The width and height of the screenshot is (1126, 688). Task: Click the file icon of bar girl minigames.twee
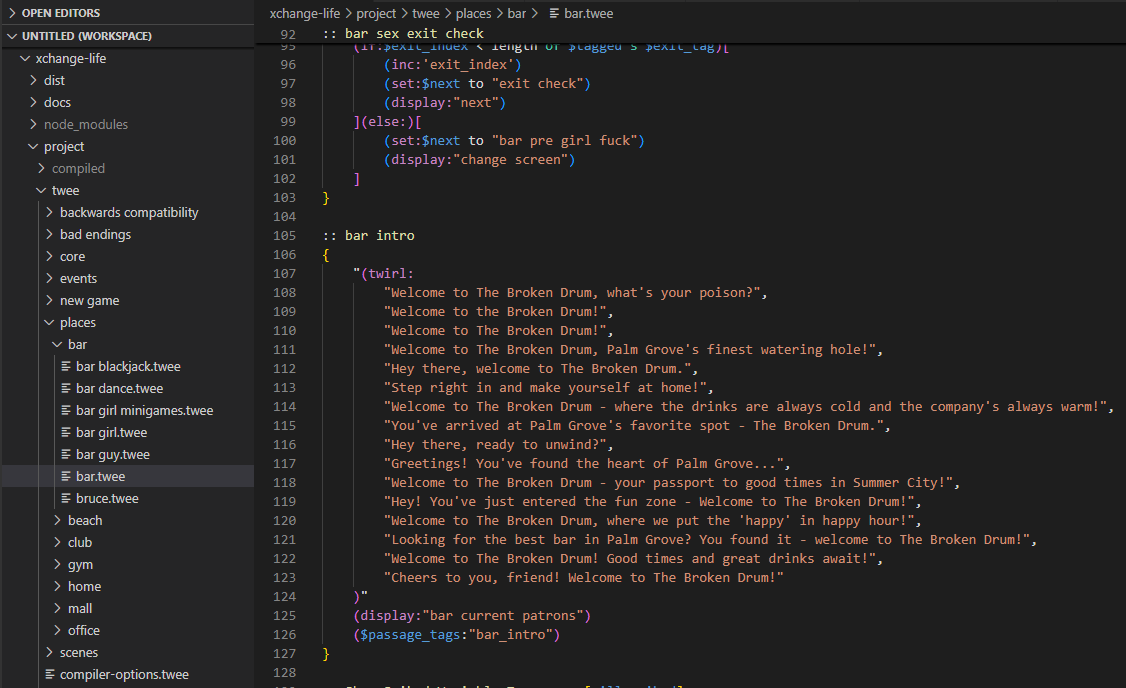coord(66,411)
